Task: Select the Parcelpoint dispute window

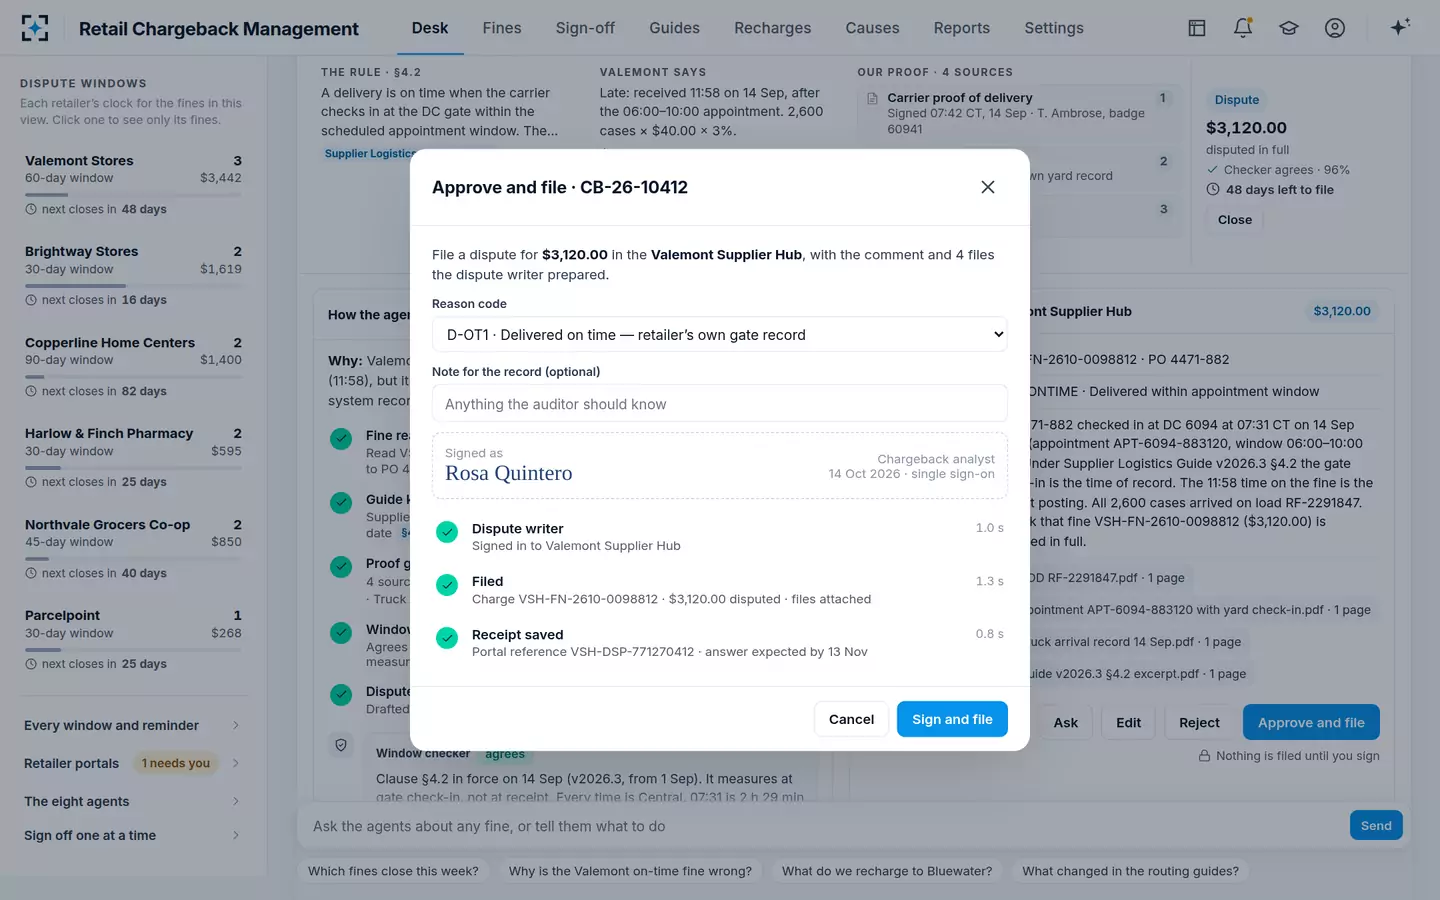Action: point(133,639)
